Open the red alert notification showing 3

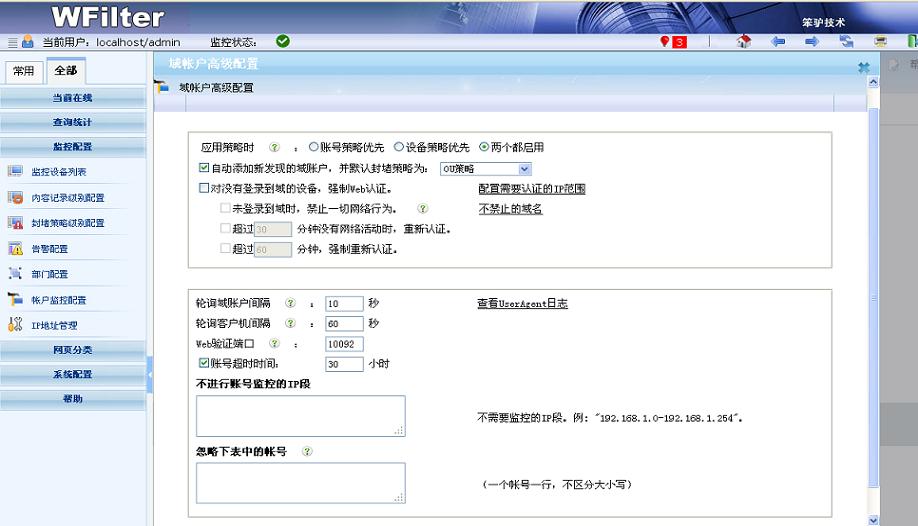click(673, 42)
